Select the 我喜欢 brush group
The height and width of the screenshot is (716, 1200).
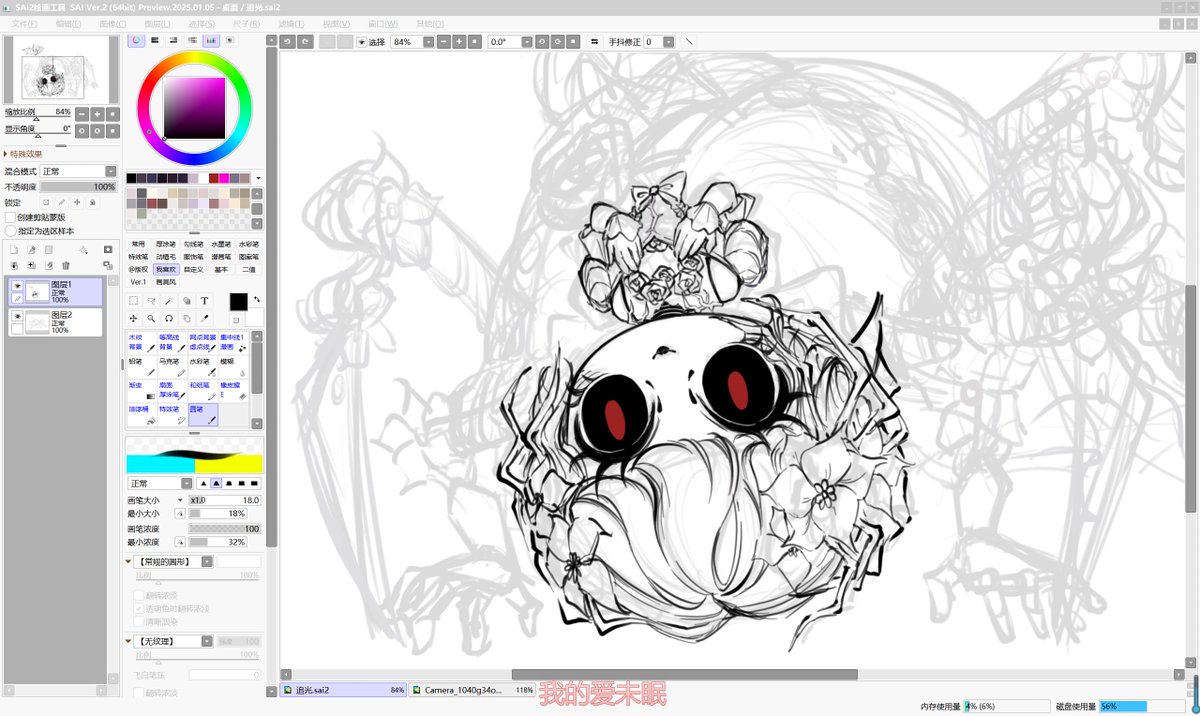tap(166, 269)
